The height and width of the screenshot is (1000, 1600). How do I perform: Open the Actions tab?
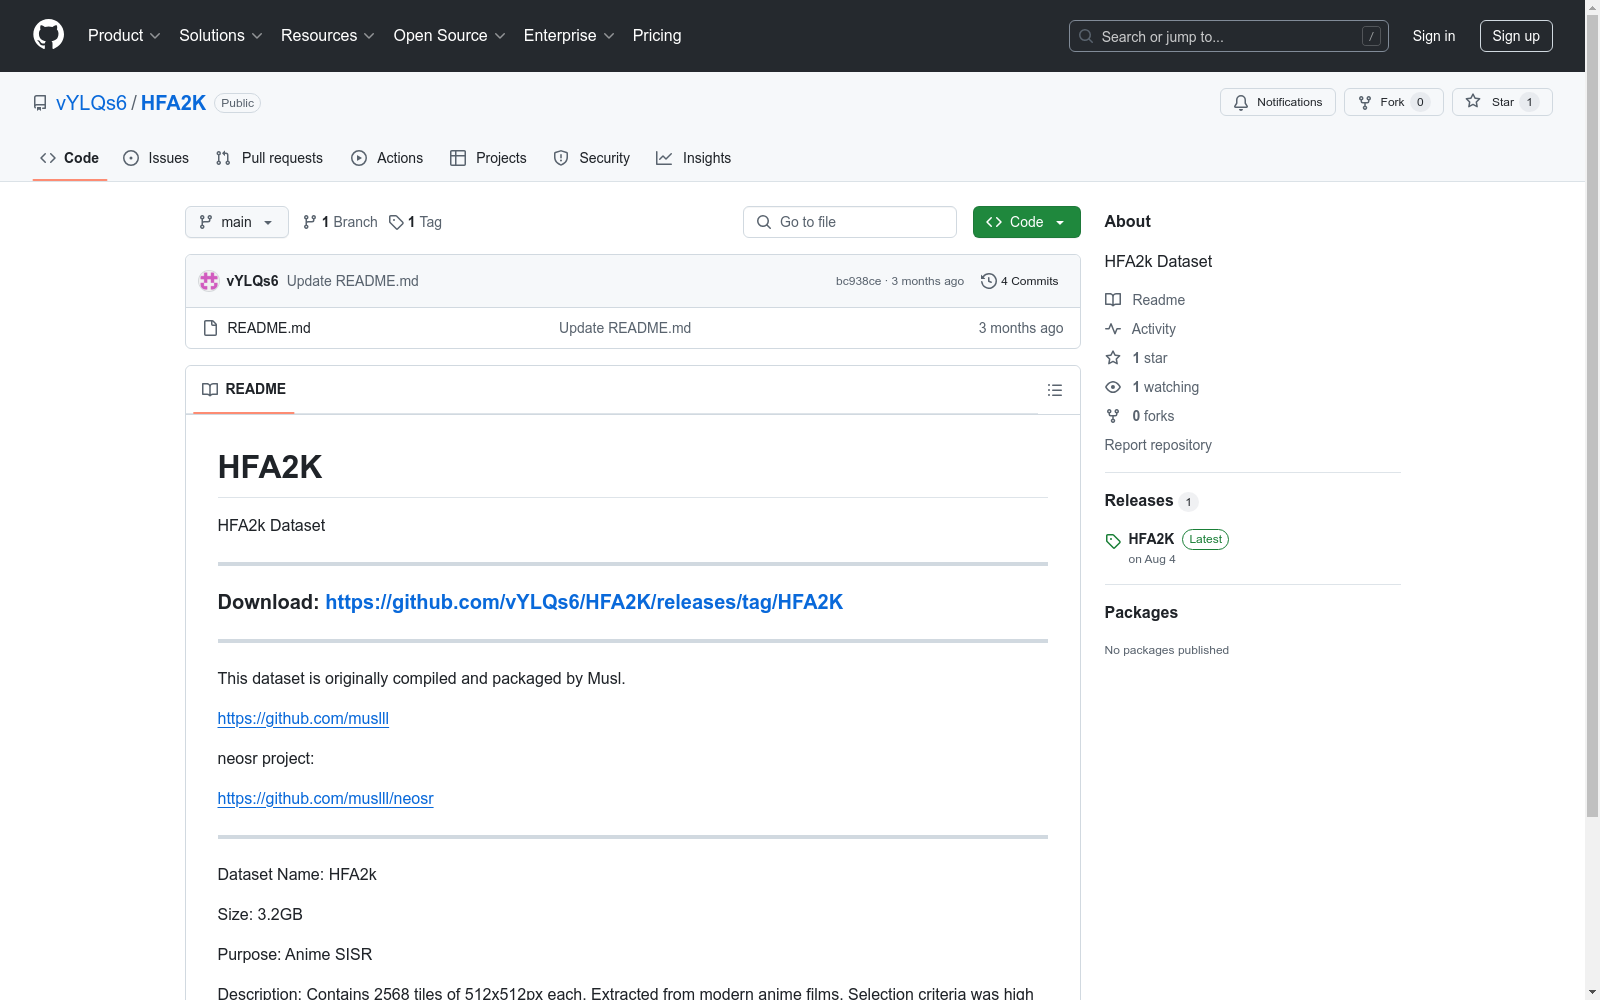[387, 158]
